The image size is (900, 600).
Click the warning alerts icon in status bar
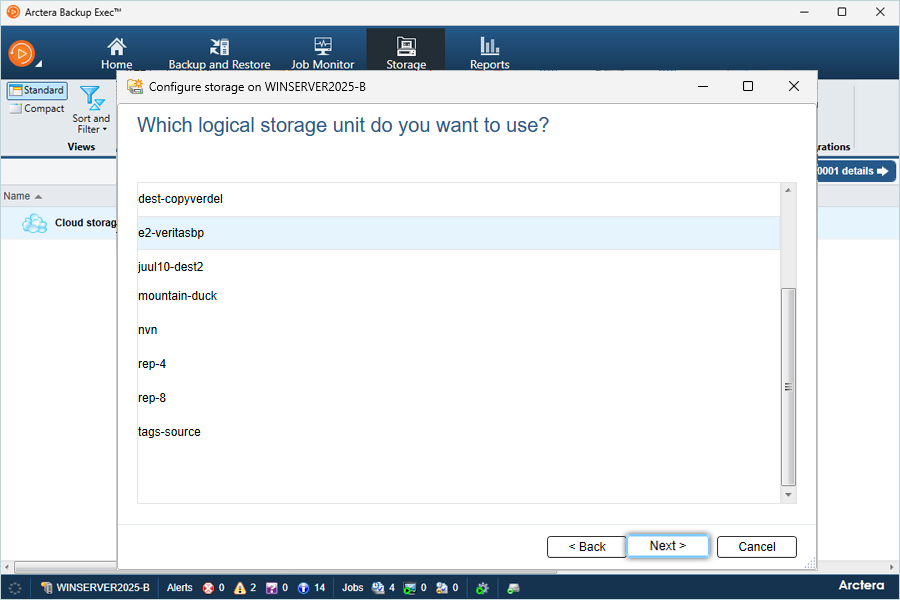[240, 588]
